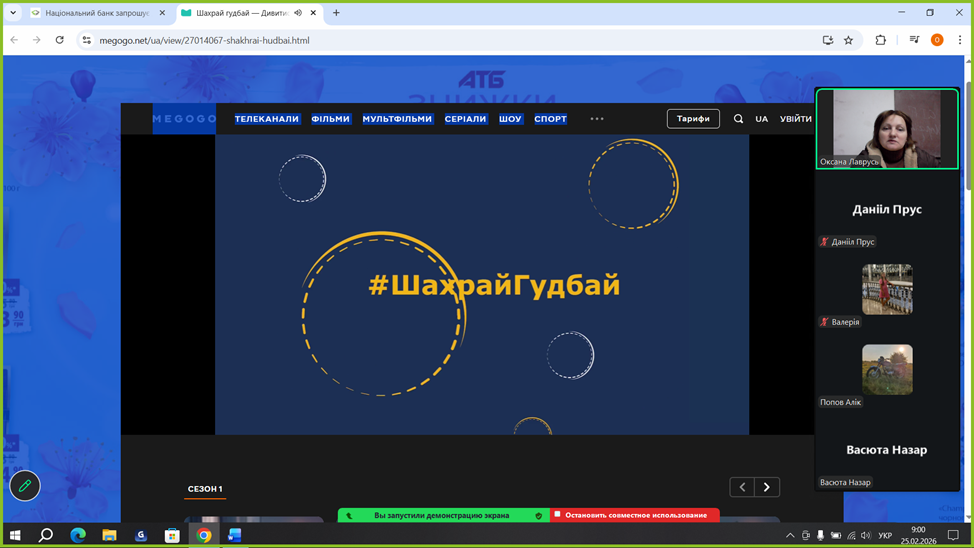
Task: Click the Megogo logo
Action: pyautogui.click(x=184, y=119)
